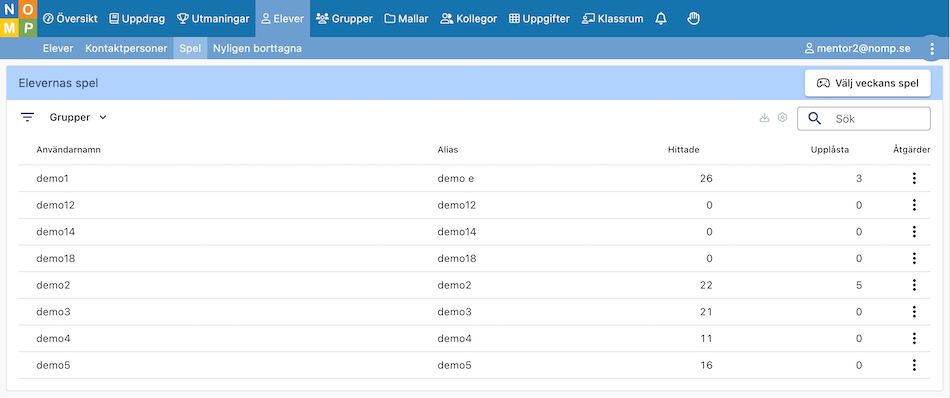The height and width of the screenshot is (398, 950).
Task: Open the account kebab menu
Action: tap(932, 49)
